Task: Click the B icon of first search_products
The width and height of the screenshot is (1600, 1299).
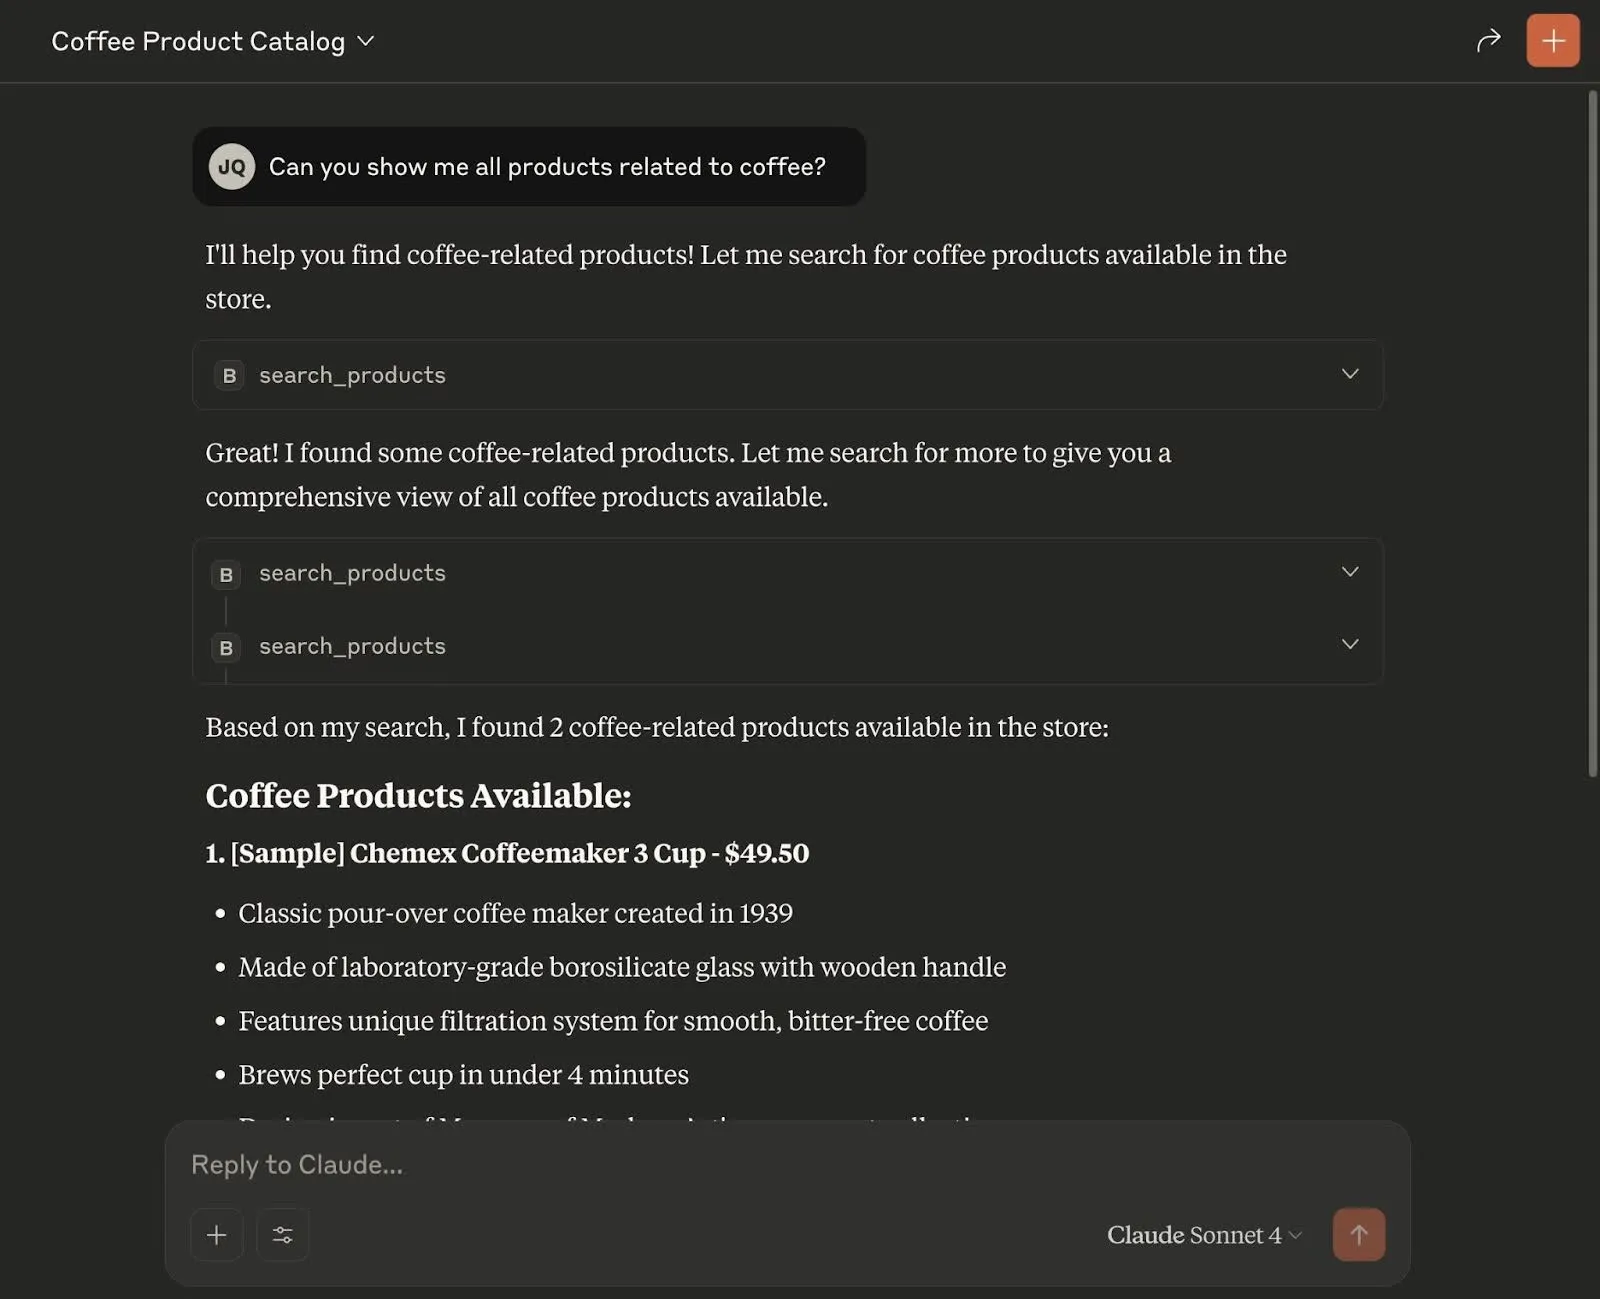Action: [229, 375]
